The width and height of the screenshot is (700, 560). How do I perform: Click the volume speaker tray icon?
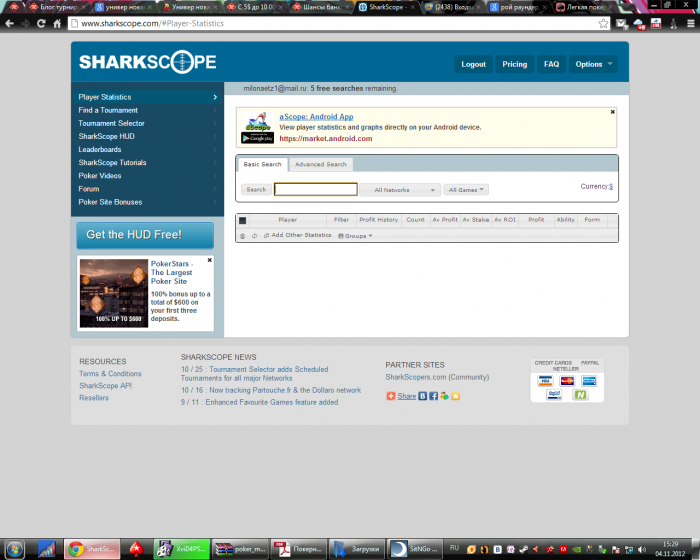pos(642,549)
